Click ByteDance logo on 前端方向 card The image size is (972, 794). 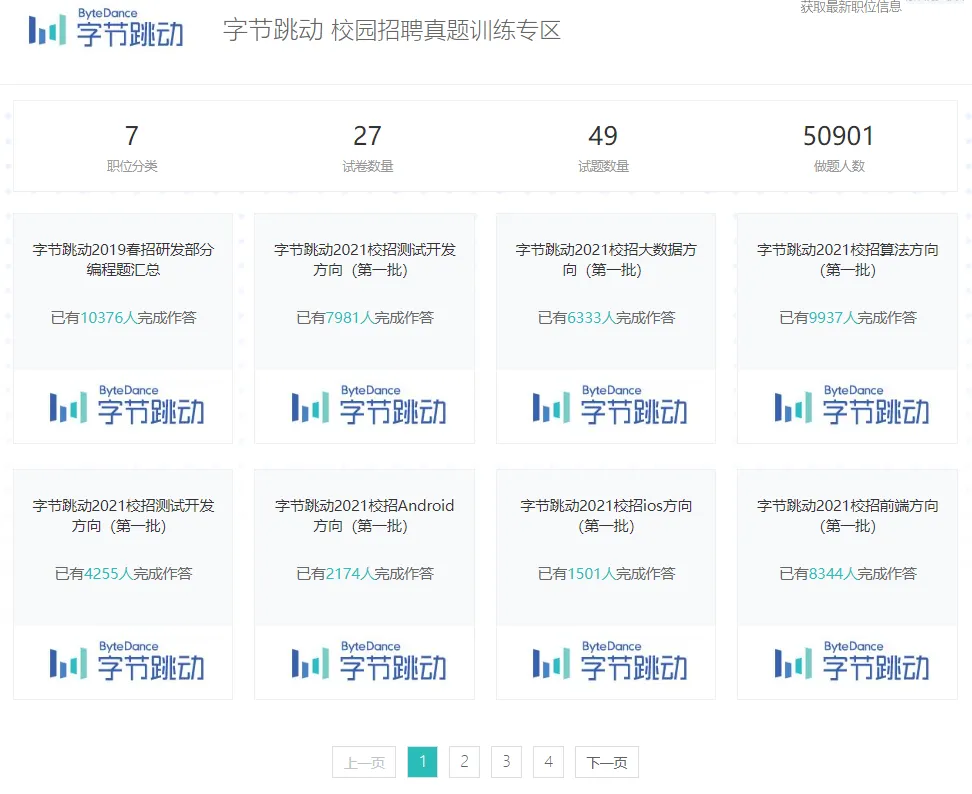coord(851,661)
